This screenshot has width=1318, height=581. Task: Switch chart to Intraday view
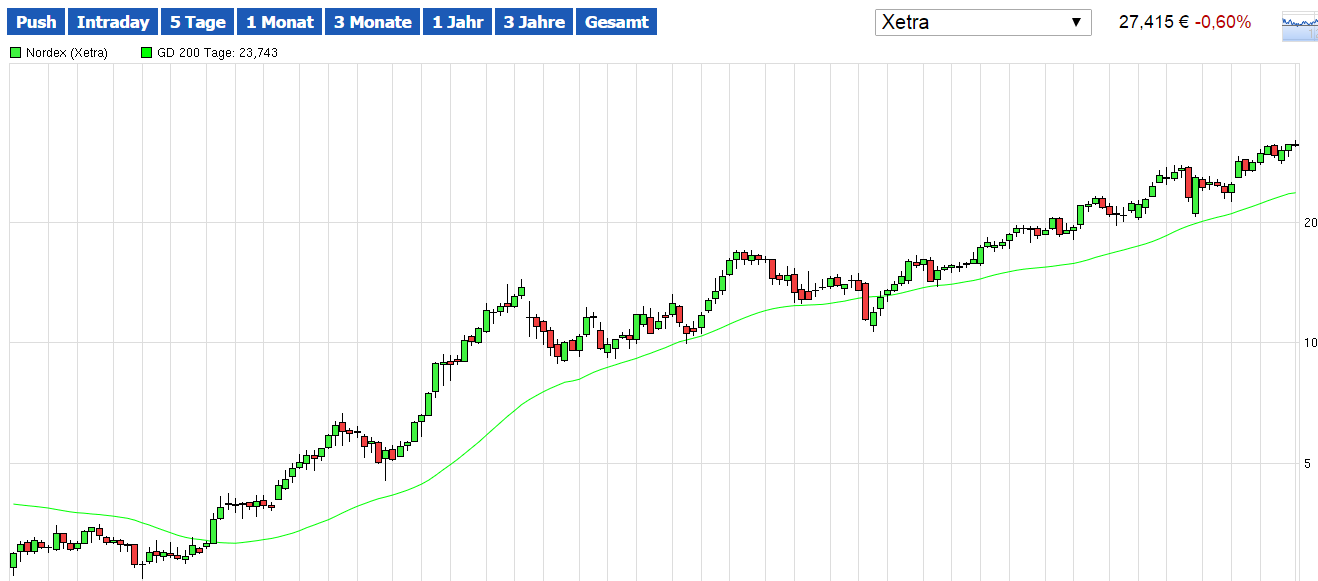[113, 22]
